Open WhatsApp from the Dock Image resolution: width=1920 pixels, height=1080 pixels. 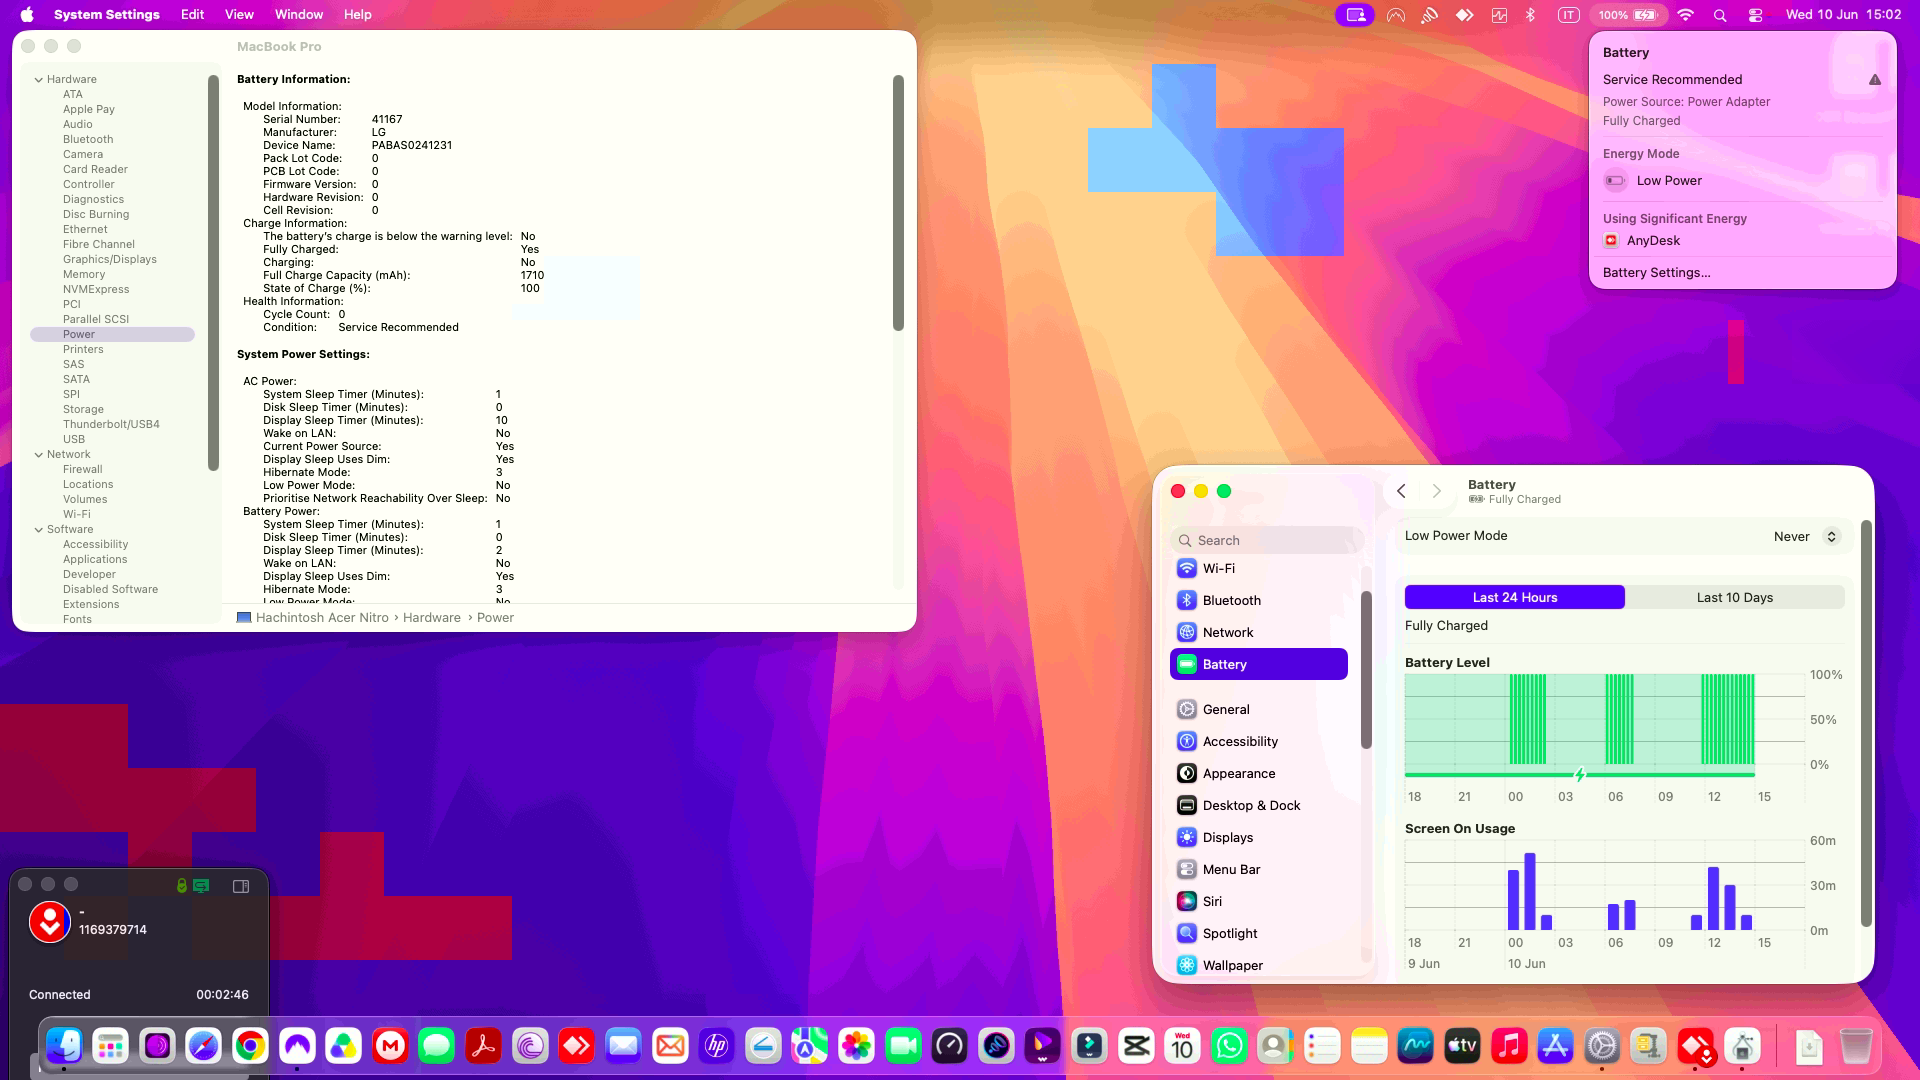pos(1229,1046)
